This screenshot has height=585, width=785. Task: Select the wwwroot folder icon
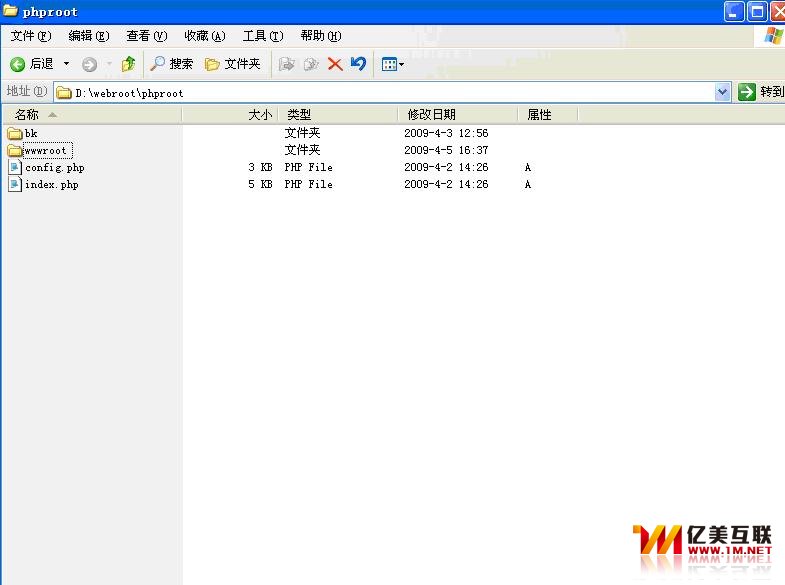15,150
